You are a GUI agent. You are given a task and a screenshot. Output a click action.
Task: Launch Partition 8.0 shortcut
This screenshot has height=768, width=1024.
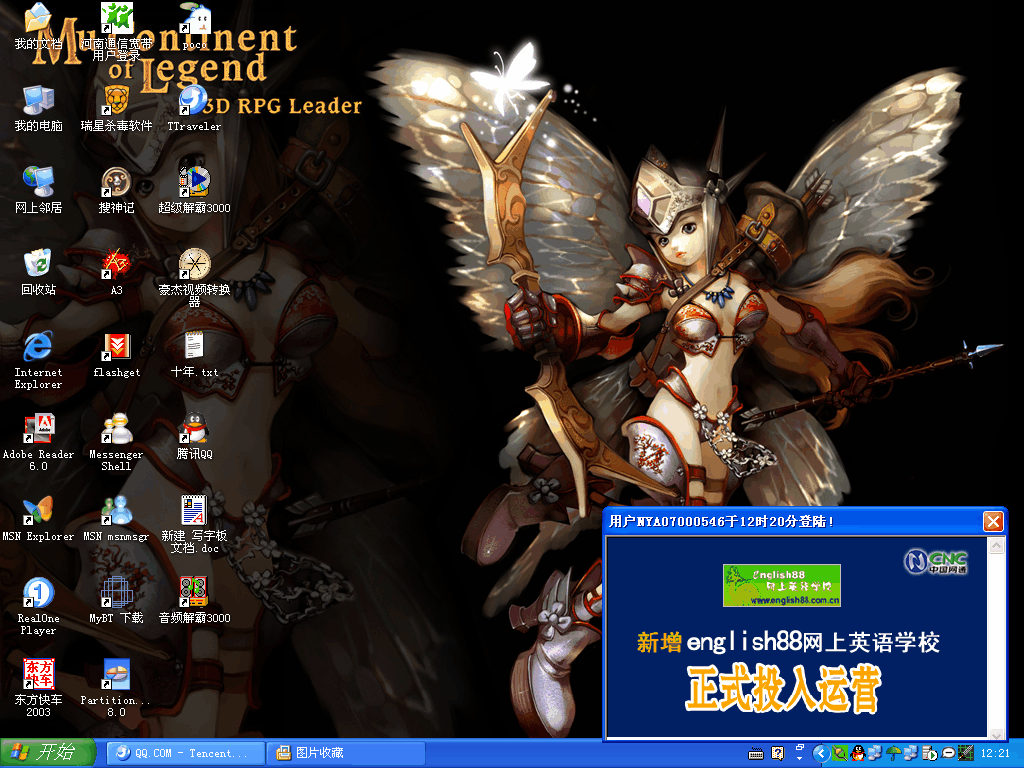(116, 688)
